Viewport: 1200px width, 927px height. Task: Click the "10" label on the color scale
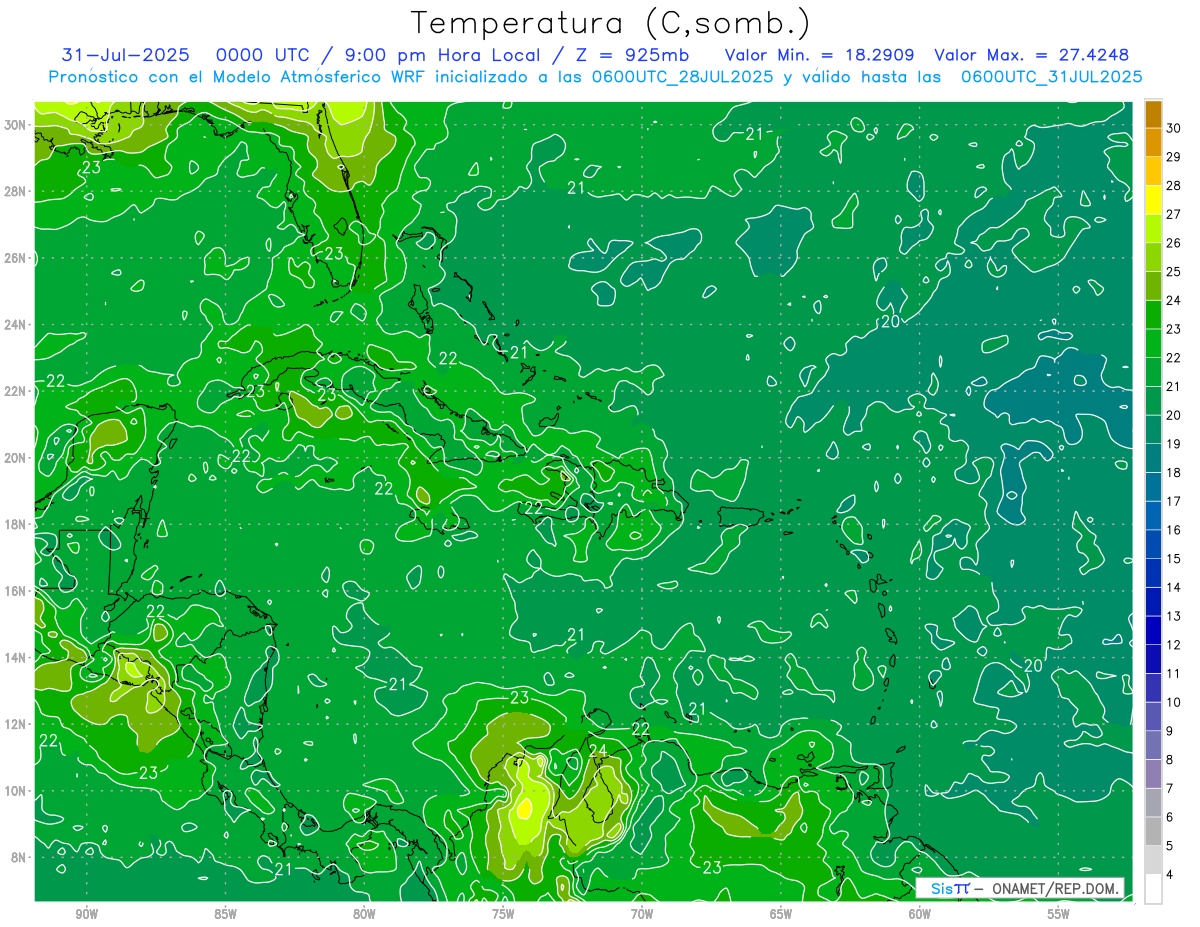click(1173, 702)
